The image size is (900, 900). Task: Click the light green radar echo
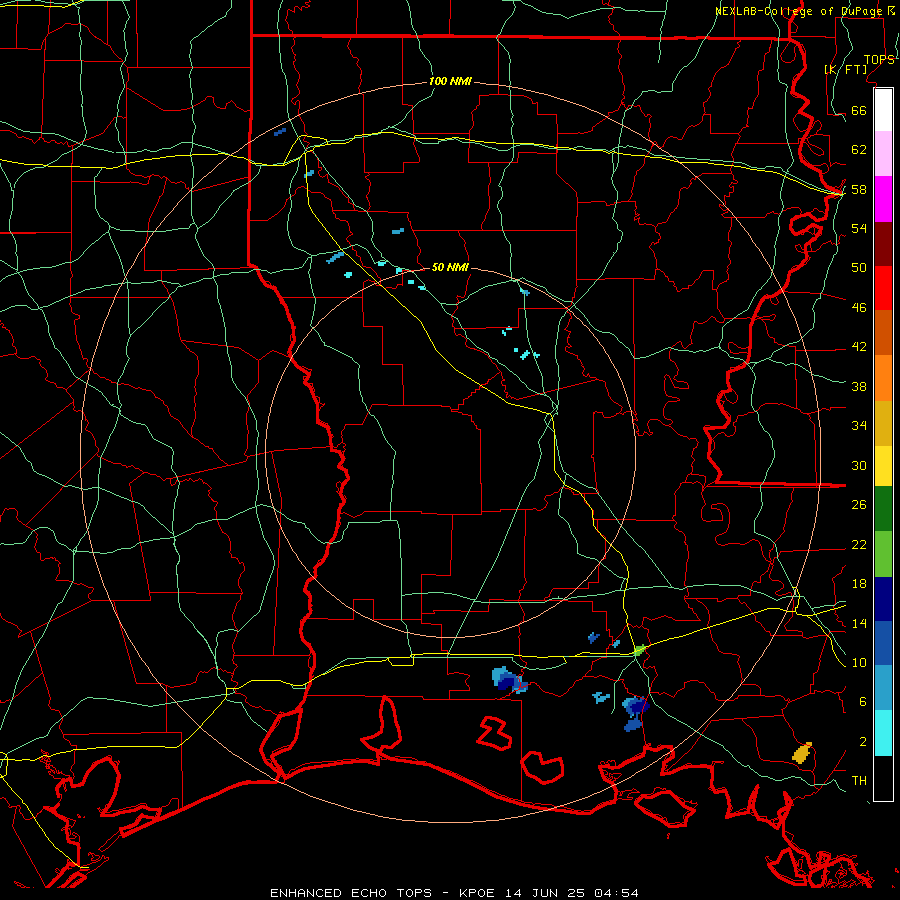(x=639, y=650)
